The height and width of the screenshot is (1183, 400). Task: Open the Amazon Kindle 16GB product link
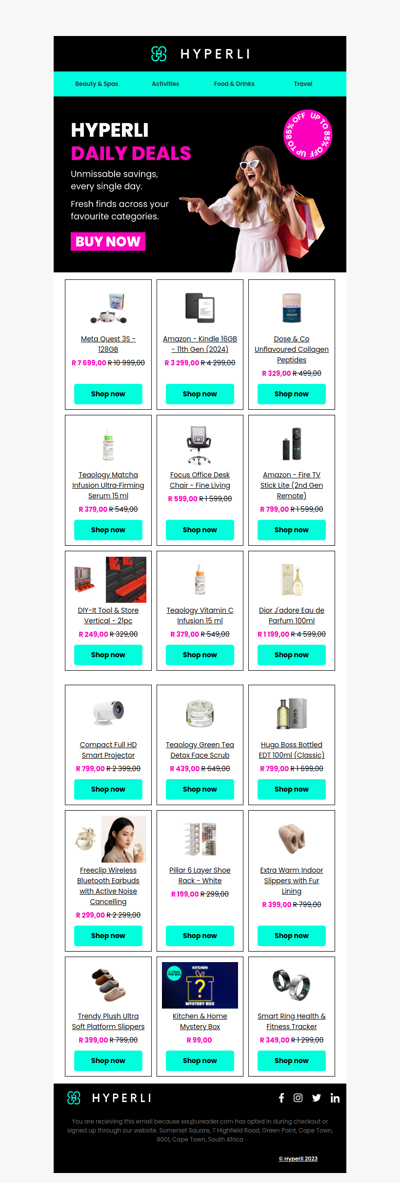[x=200, y=344]
